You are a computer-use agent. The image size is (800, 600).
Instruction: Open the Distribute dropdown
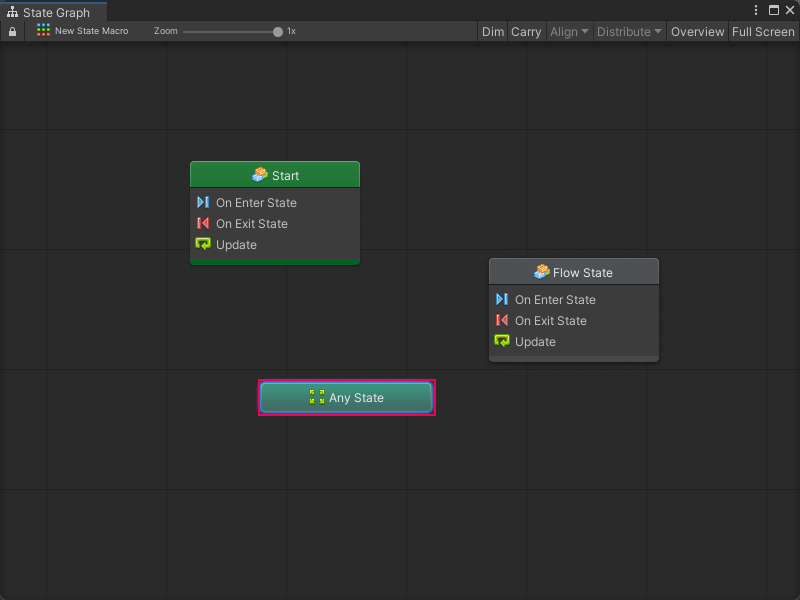pos(629,31)
